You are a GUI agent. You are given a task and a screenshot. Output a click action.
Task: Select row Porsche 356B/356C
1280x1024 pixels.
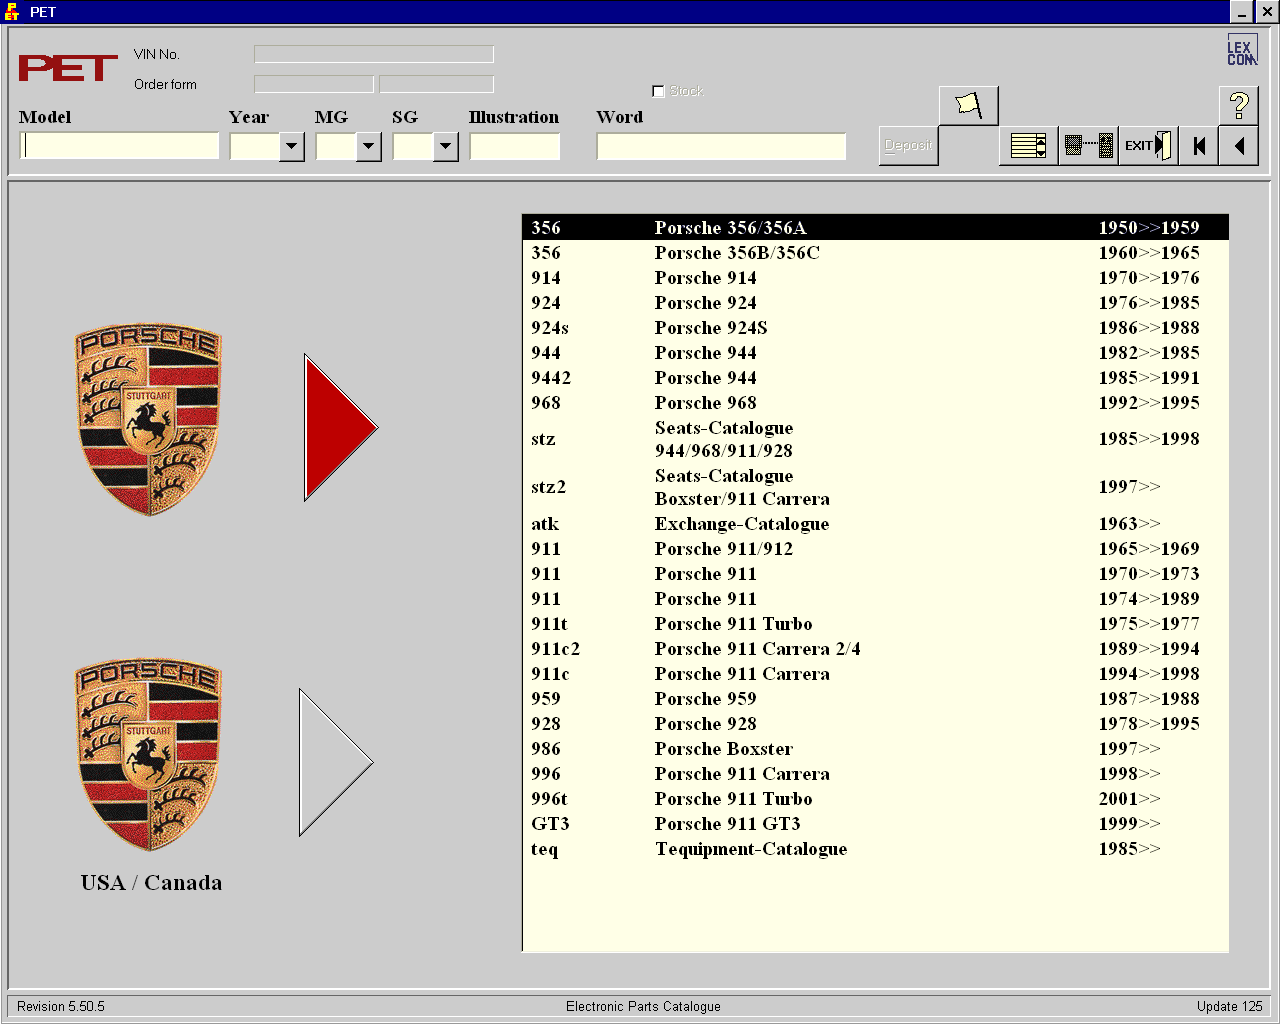(x=875, y=253)
